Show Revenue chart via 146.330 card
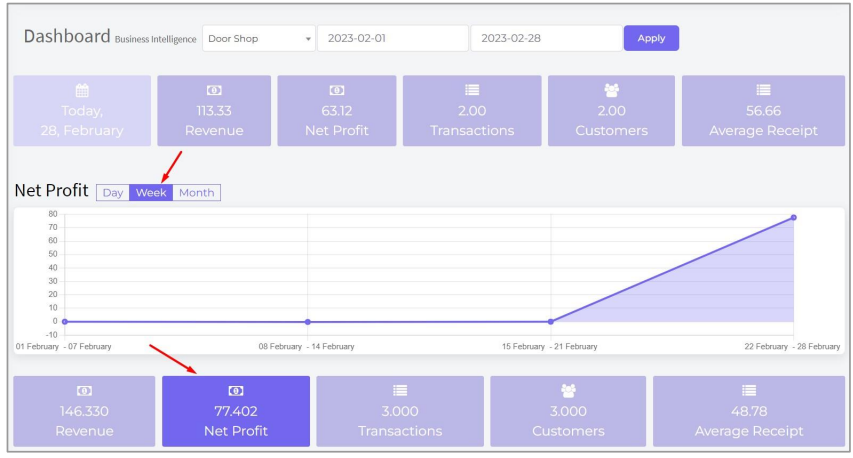 [x=84, y=411]
